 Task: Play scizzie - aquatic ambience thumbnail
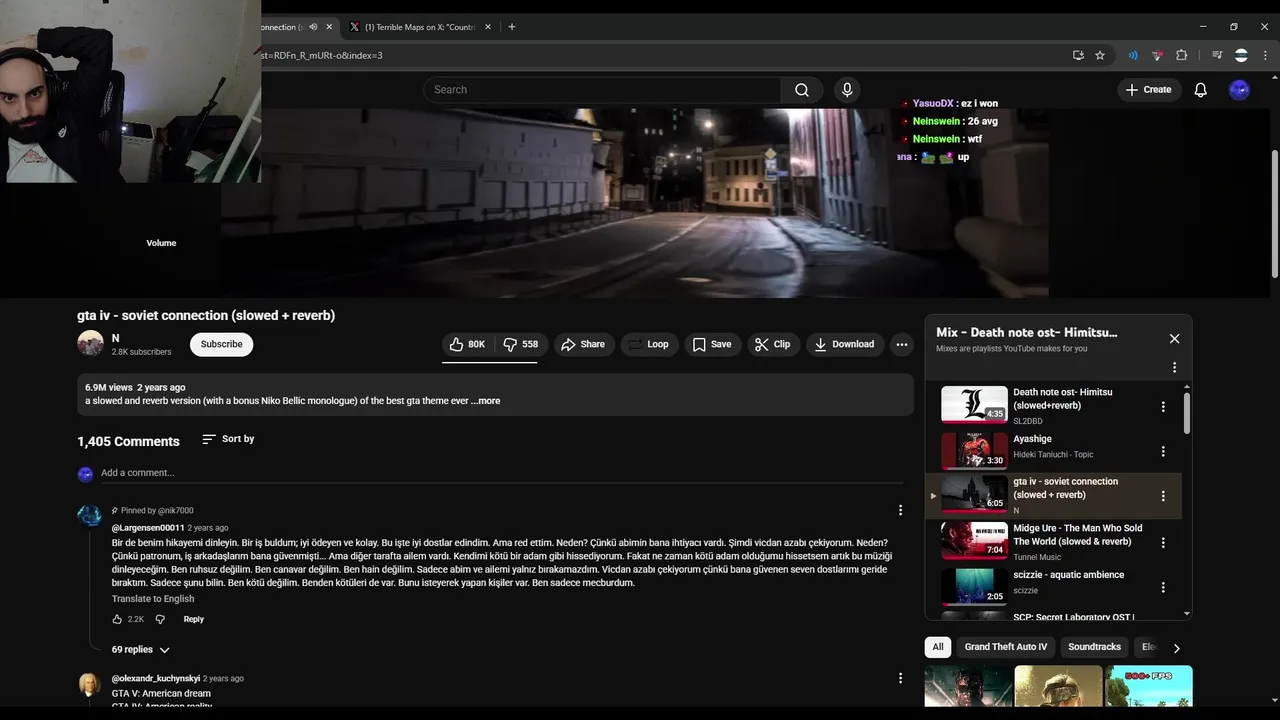[x=974, y=586]
